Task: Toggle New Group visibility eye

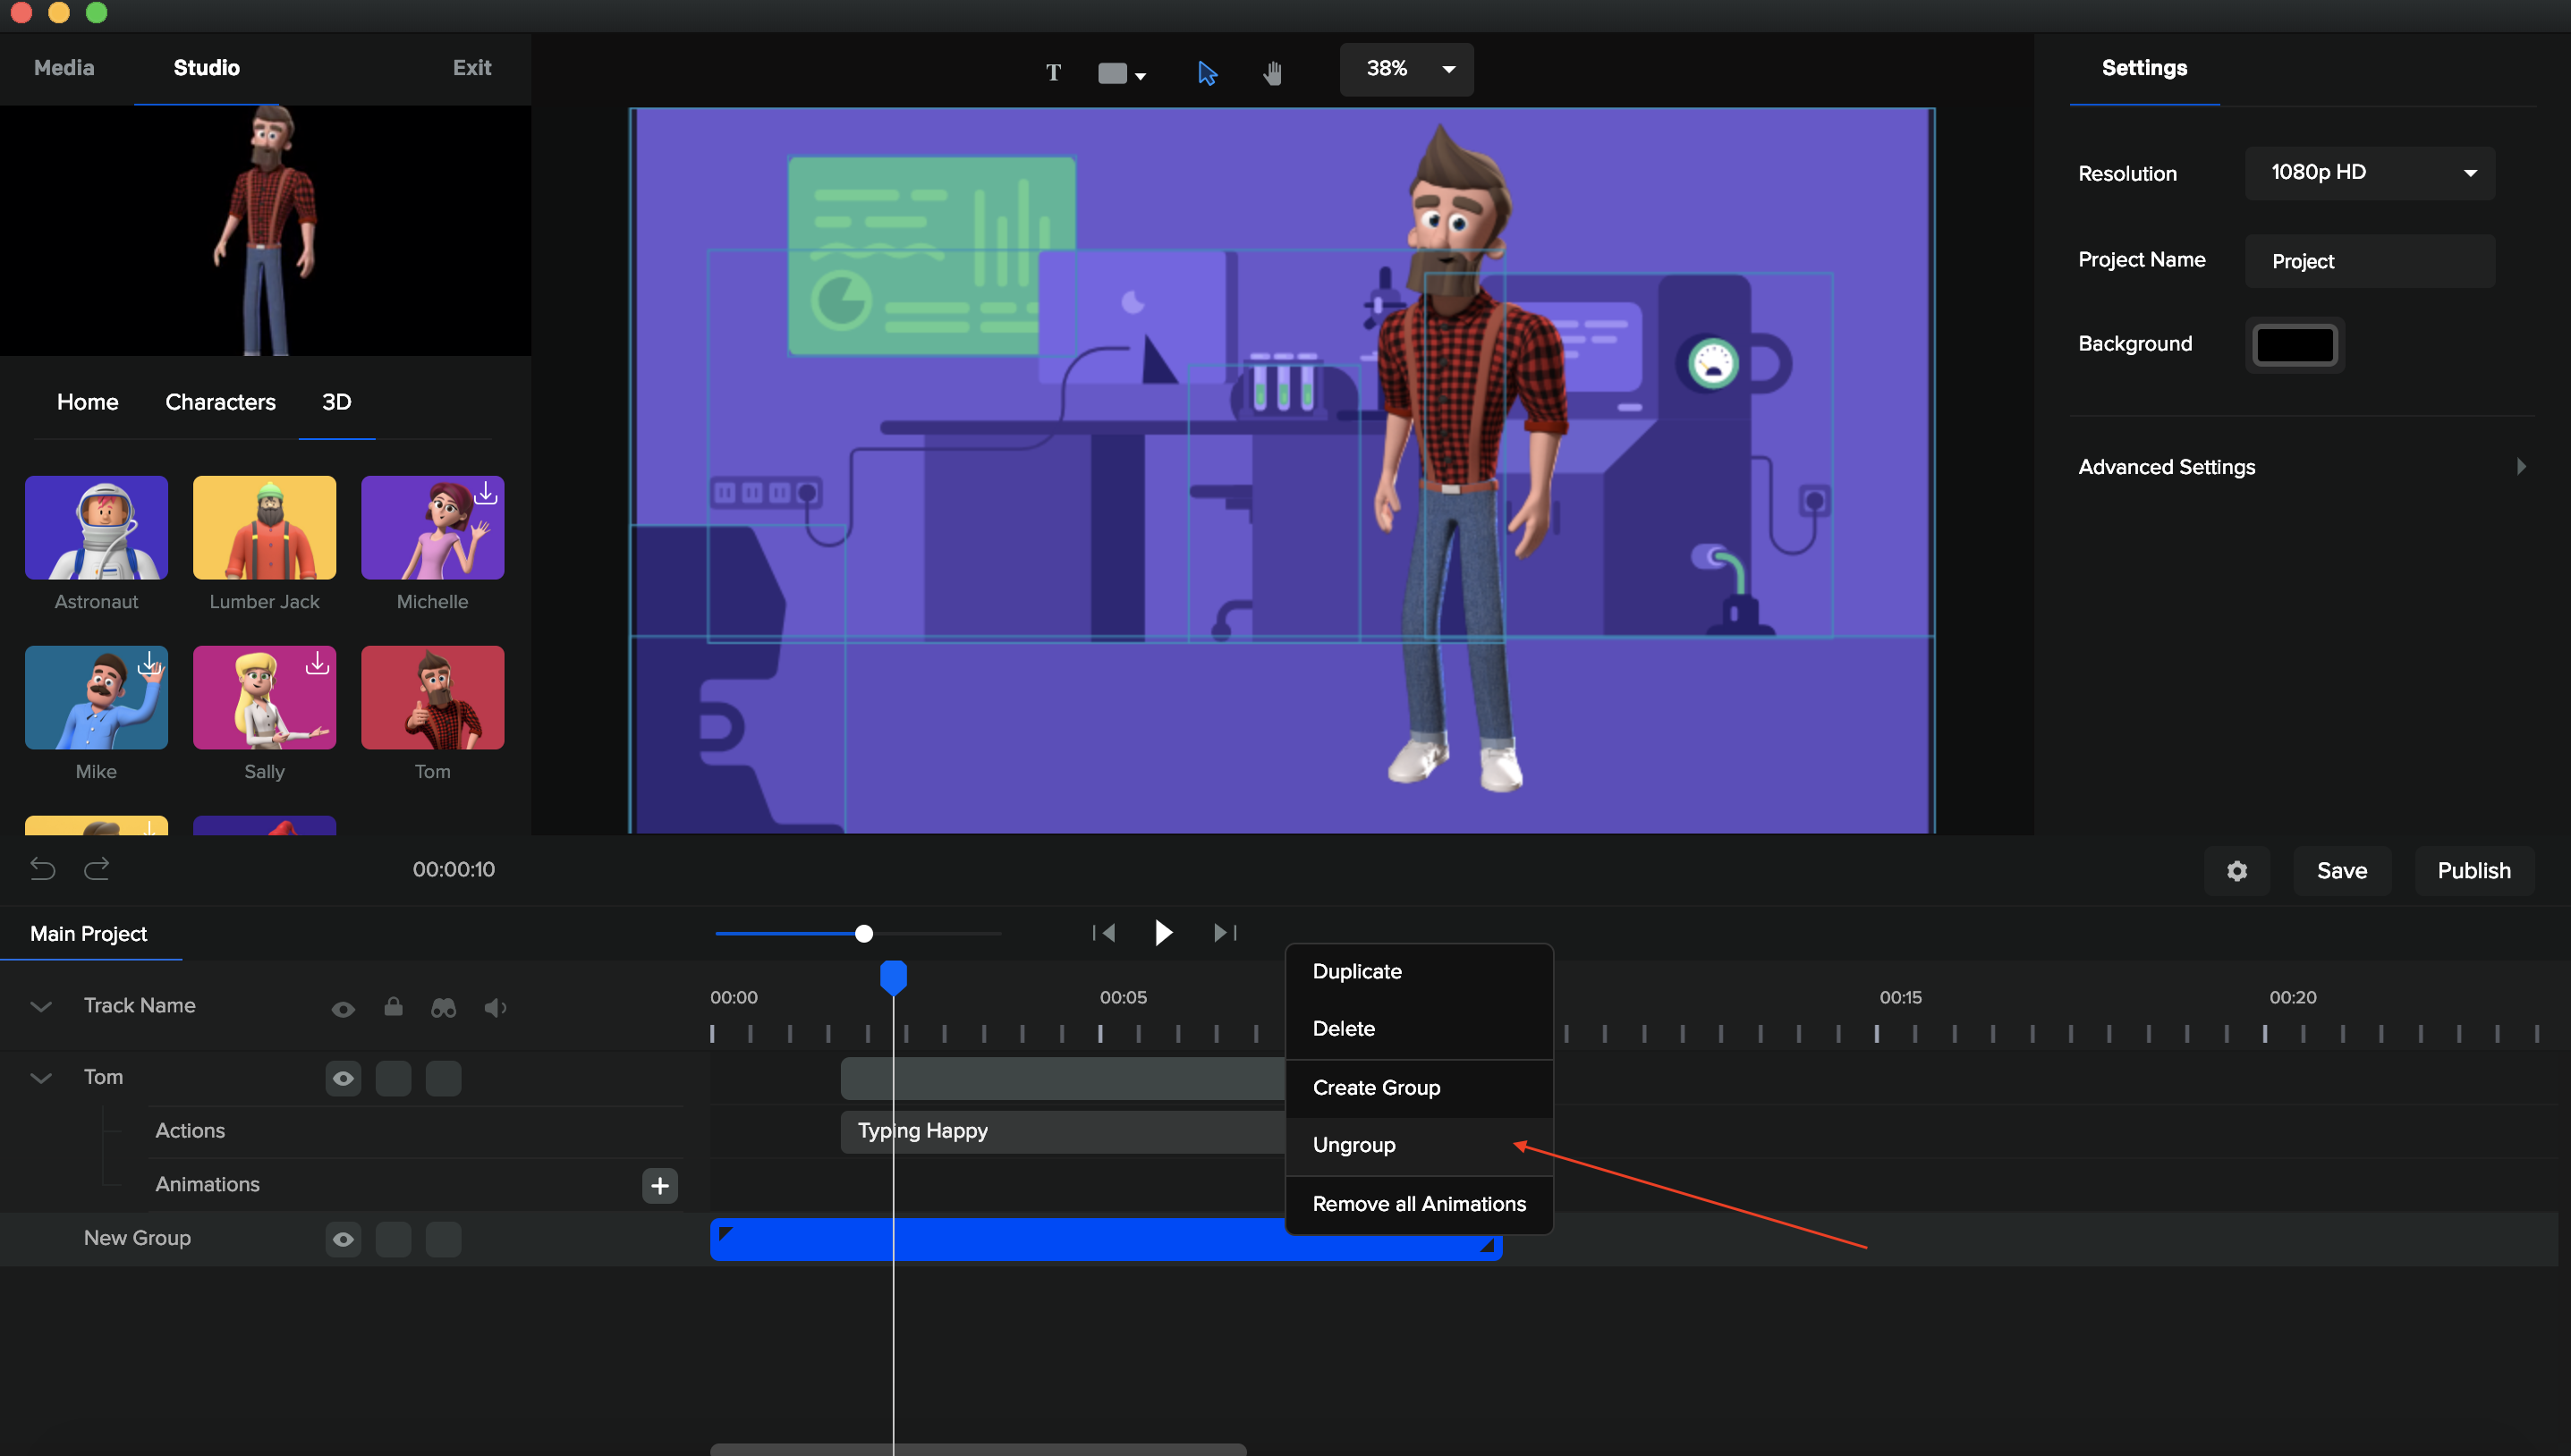Action: [x=343, y=1239]
